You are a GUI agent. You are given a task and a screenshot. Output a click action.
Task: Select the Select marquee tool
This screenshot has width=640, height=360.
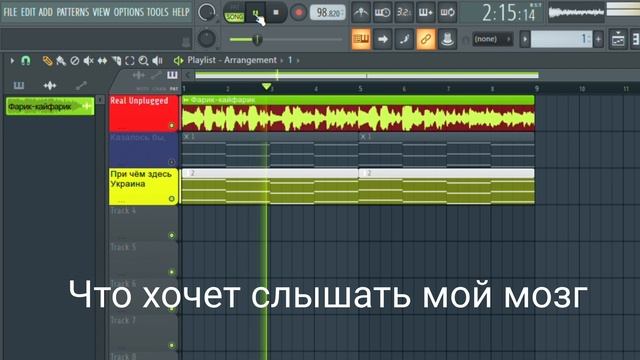pyautogui.click(x=130, y=61)
